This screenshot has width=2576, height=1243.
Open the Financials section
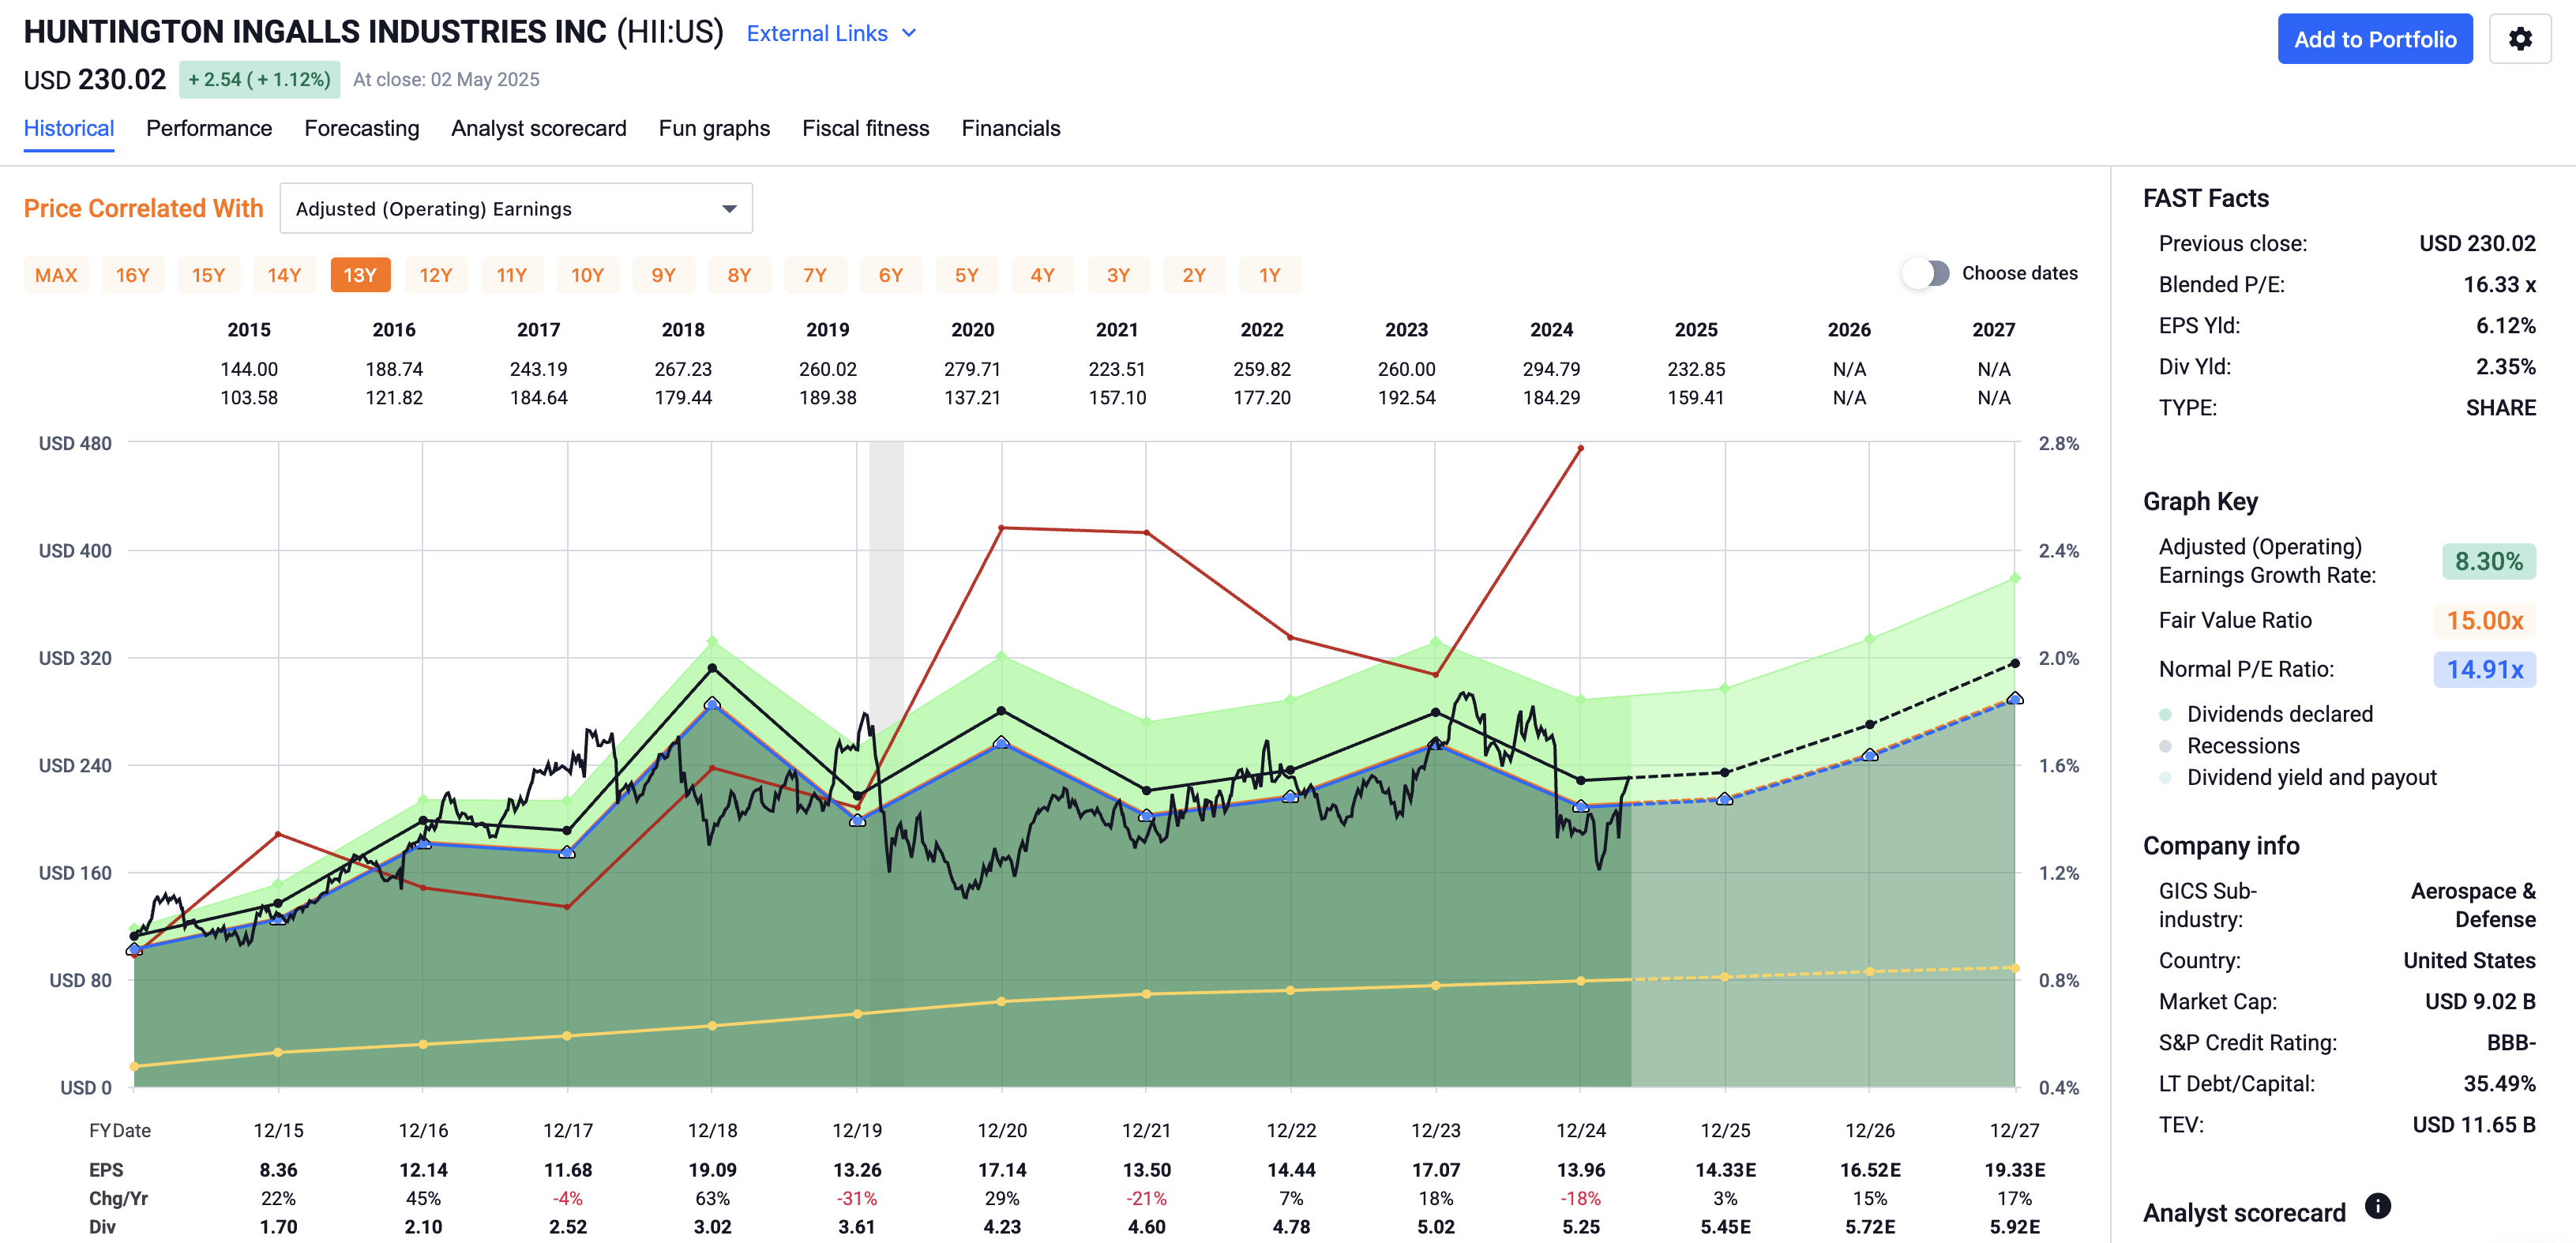[x=1011, y=128]
